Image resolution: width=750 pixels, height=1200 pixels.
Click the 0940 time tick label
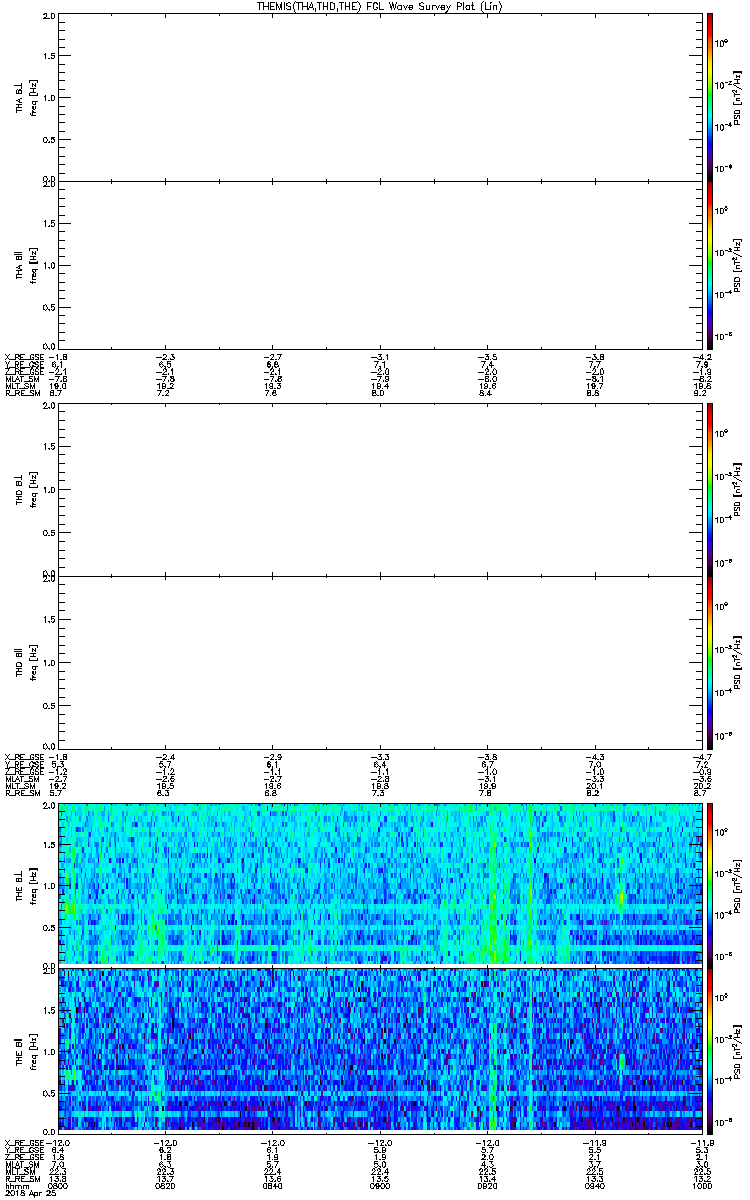pyautogui.click(x=595, y=1187)
